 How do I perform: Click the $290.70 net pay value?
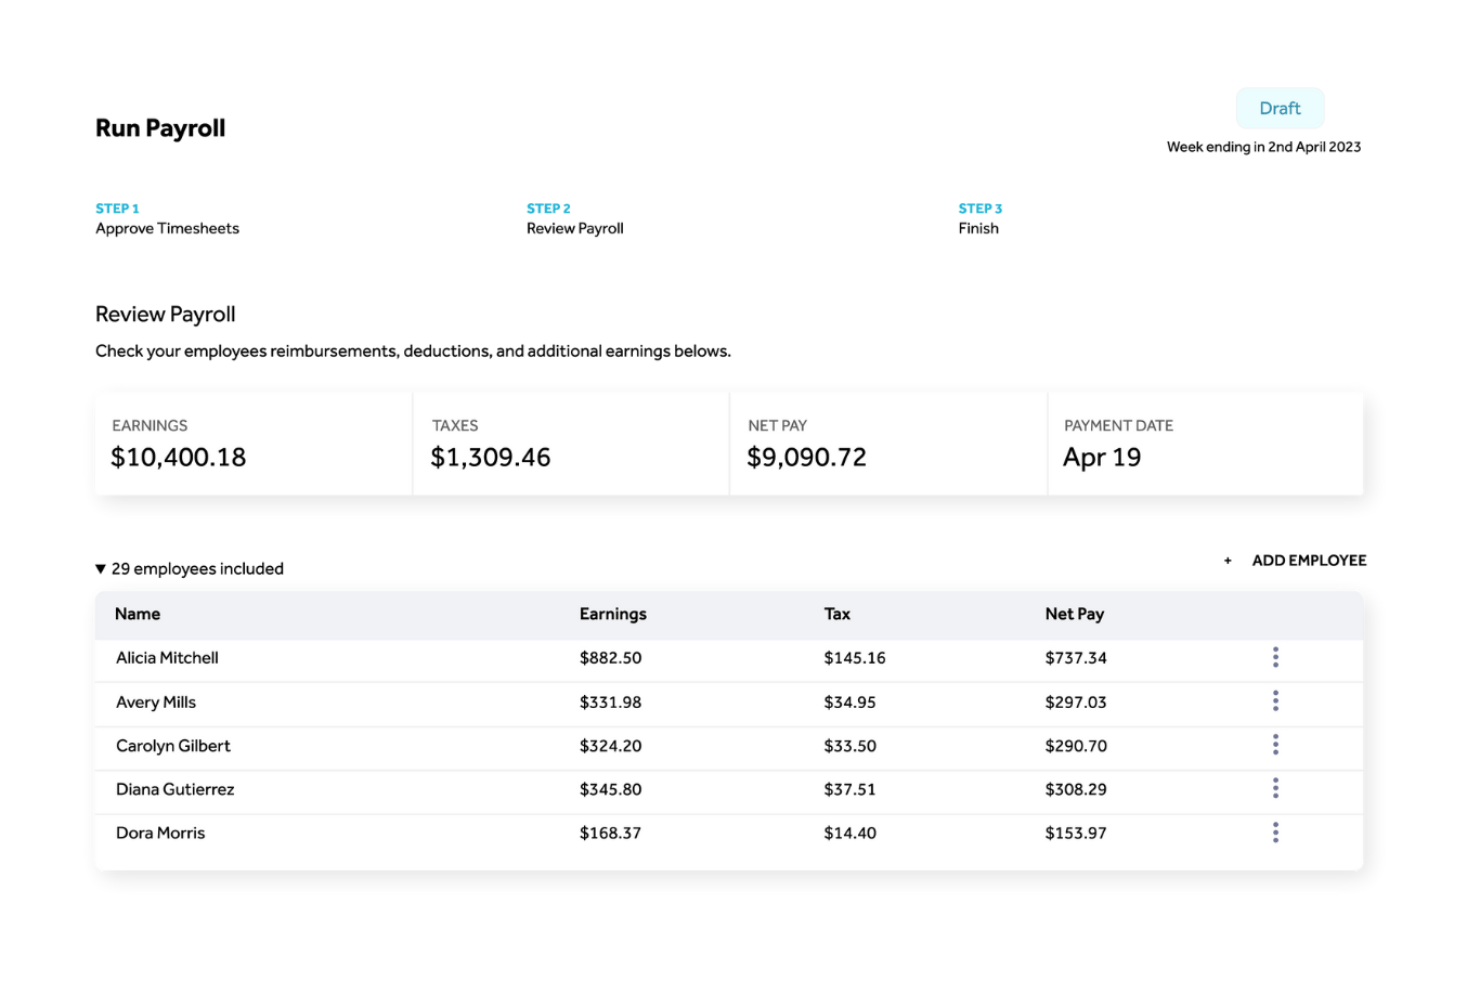[1076, 746]
